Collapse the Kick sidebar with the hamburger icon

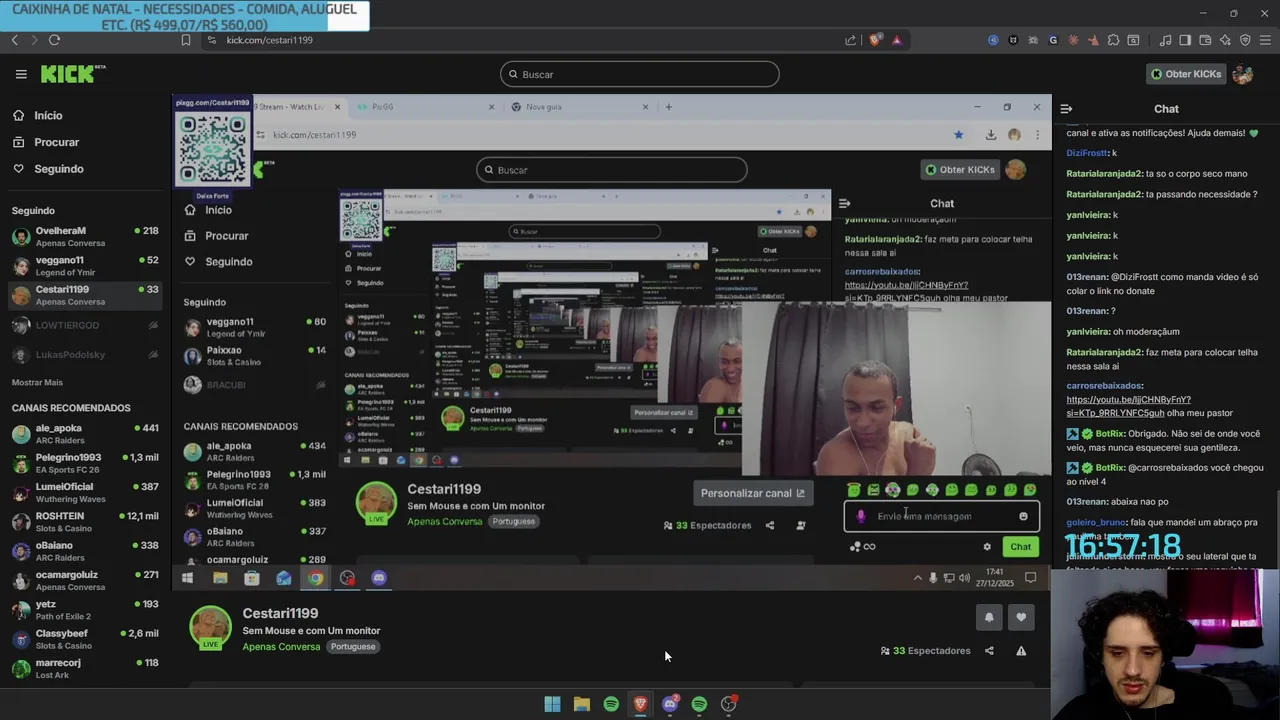(21, 74)
